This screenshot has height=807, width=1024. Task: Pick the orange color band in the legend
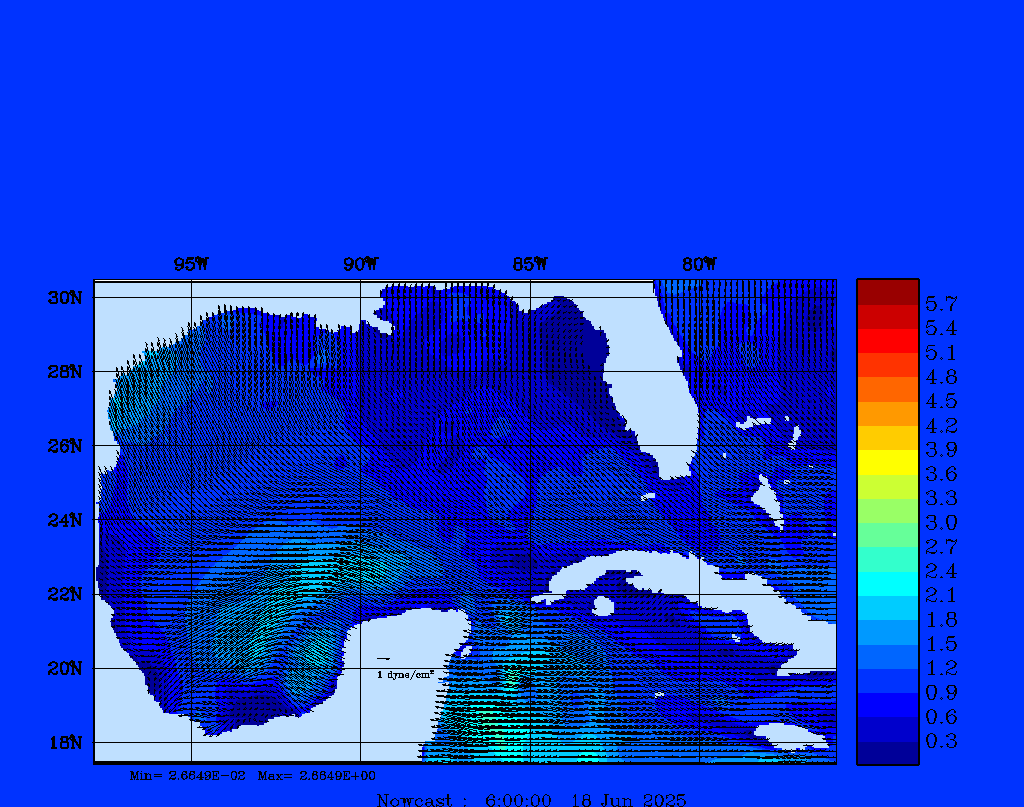pos(887,413)
